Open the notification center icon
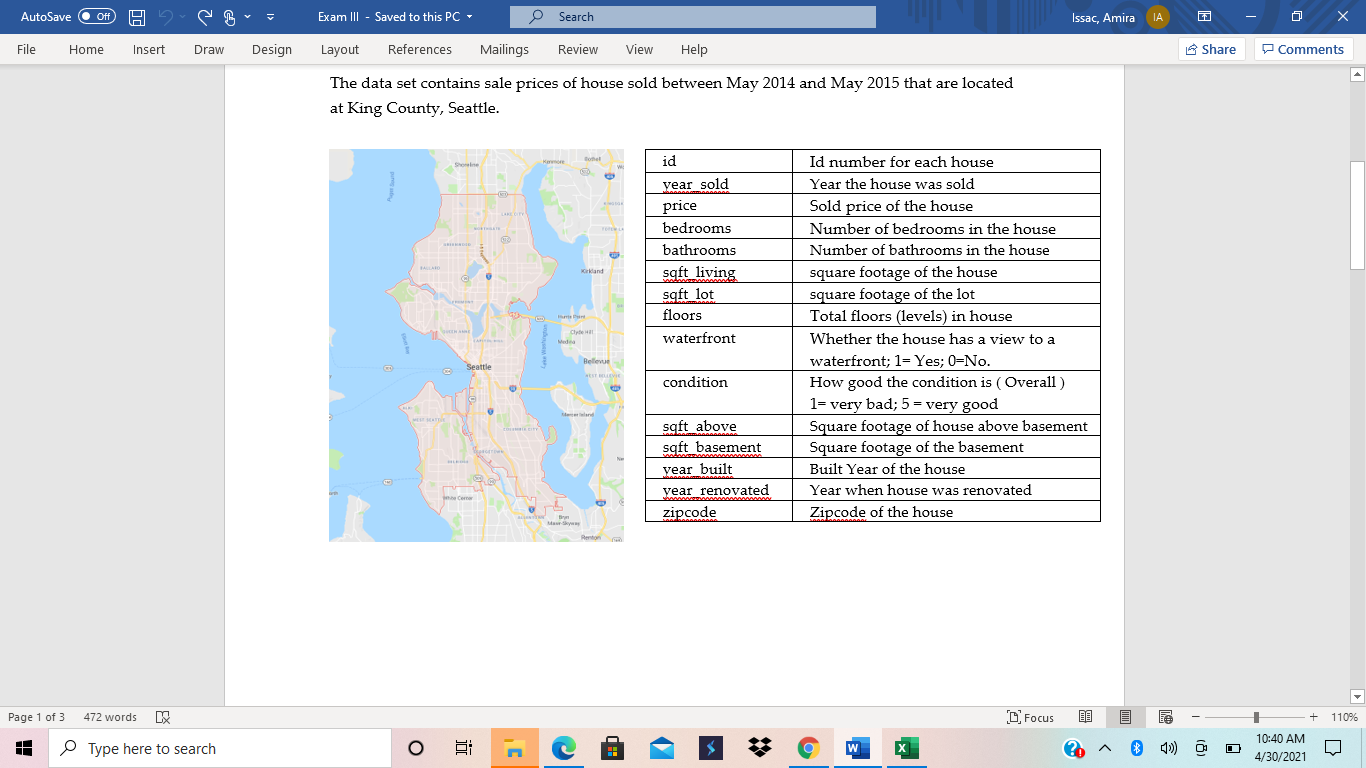The height and width of the screenshot is (768, 1366). 1332,748
